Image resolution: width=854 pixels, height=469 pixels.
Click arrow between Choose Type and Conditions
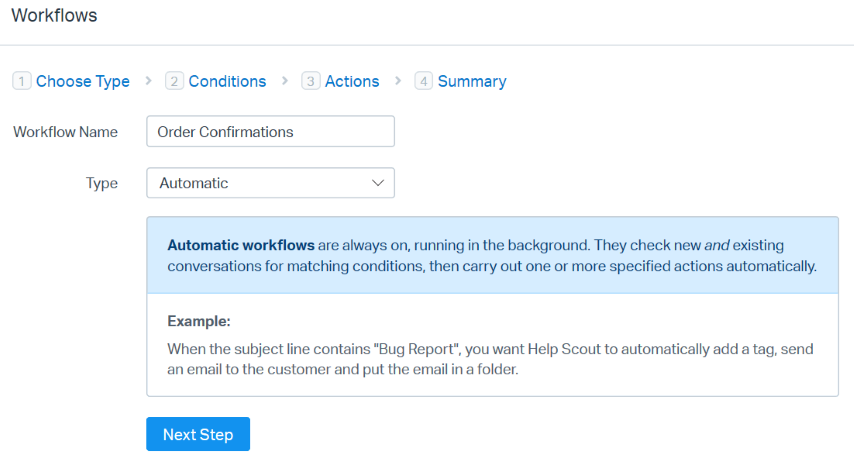click(149, 81)
